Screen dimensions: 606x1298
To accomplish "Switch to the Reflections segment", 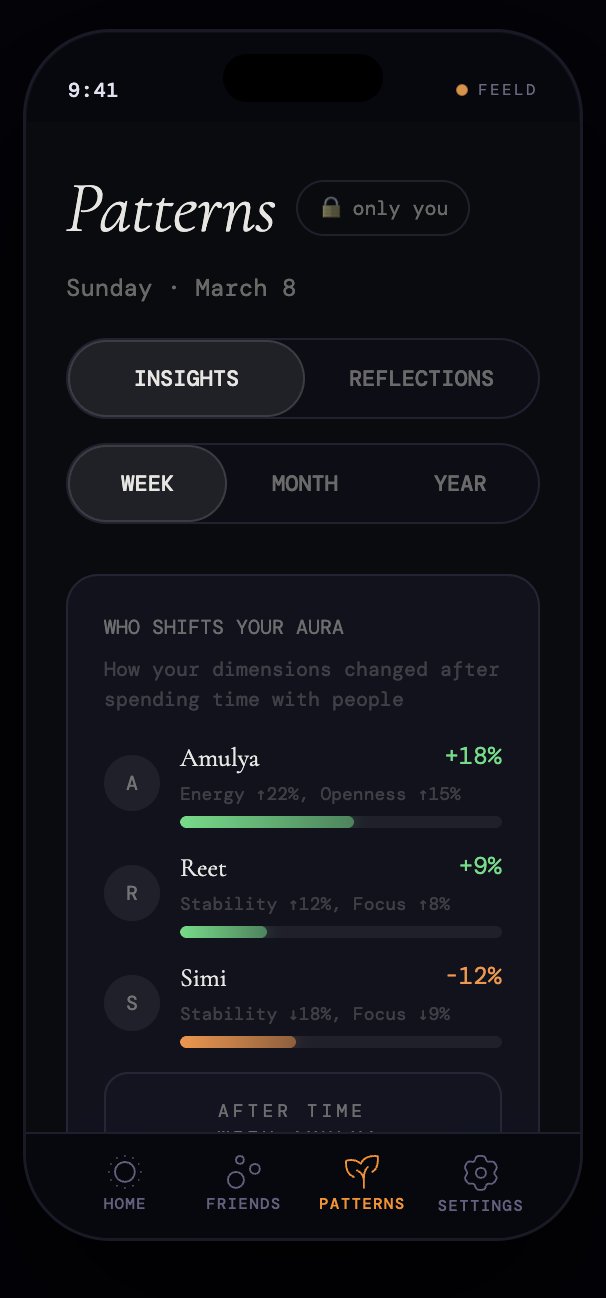I will coord(421,378).
